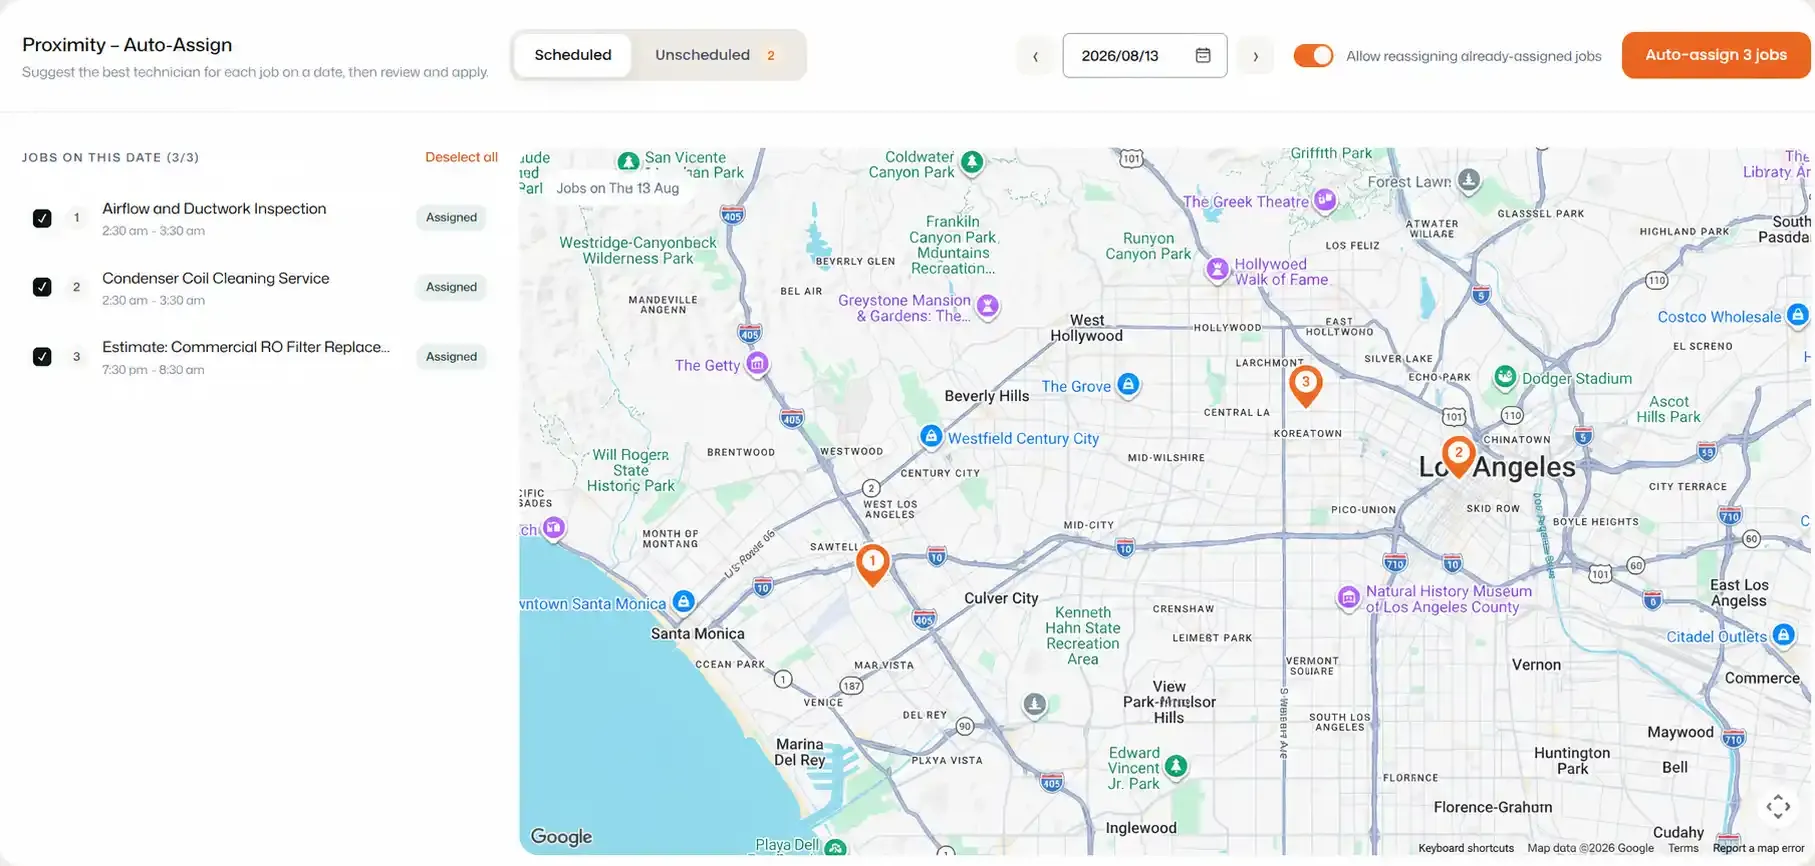Open the calendar picker icon

[1203, 55]
